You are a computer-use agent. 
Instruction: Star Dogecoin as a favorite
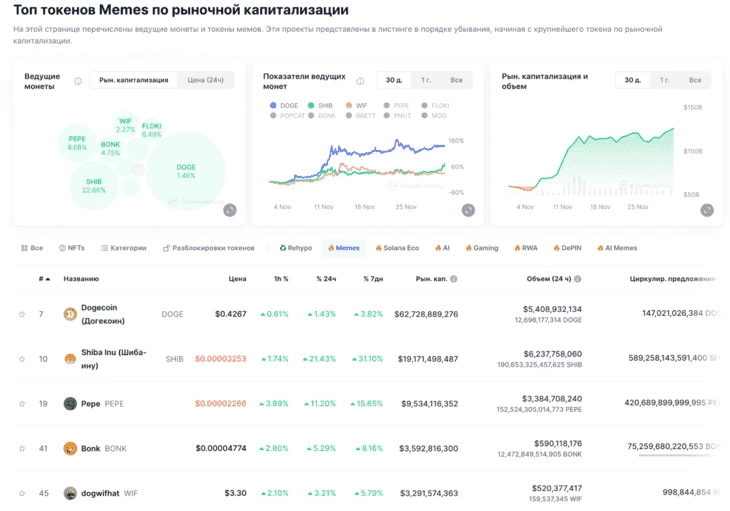pyautogui.click(x=22, y=314)
